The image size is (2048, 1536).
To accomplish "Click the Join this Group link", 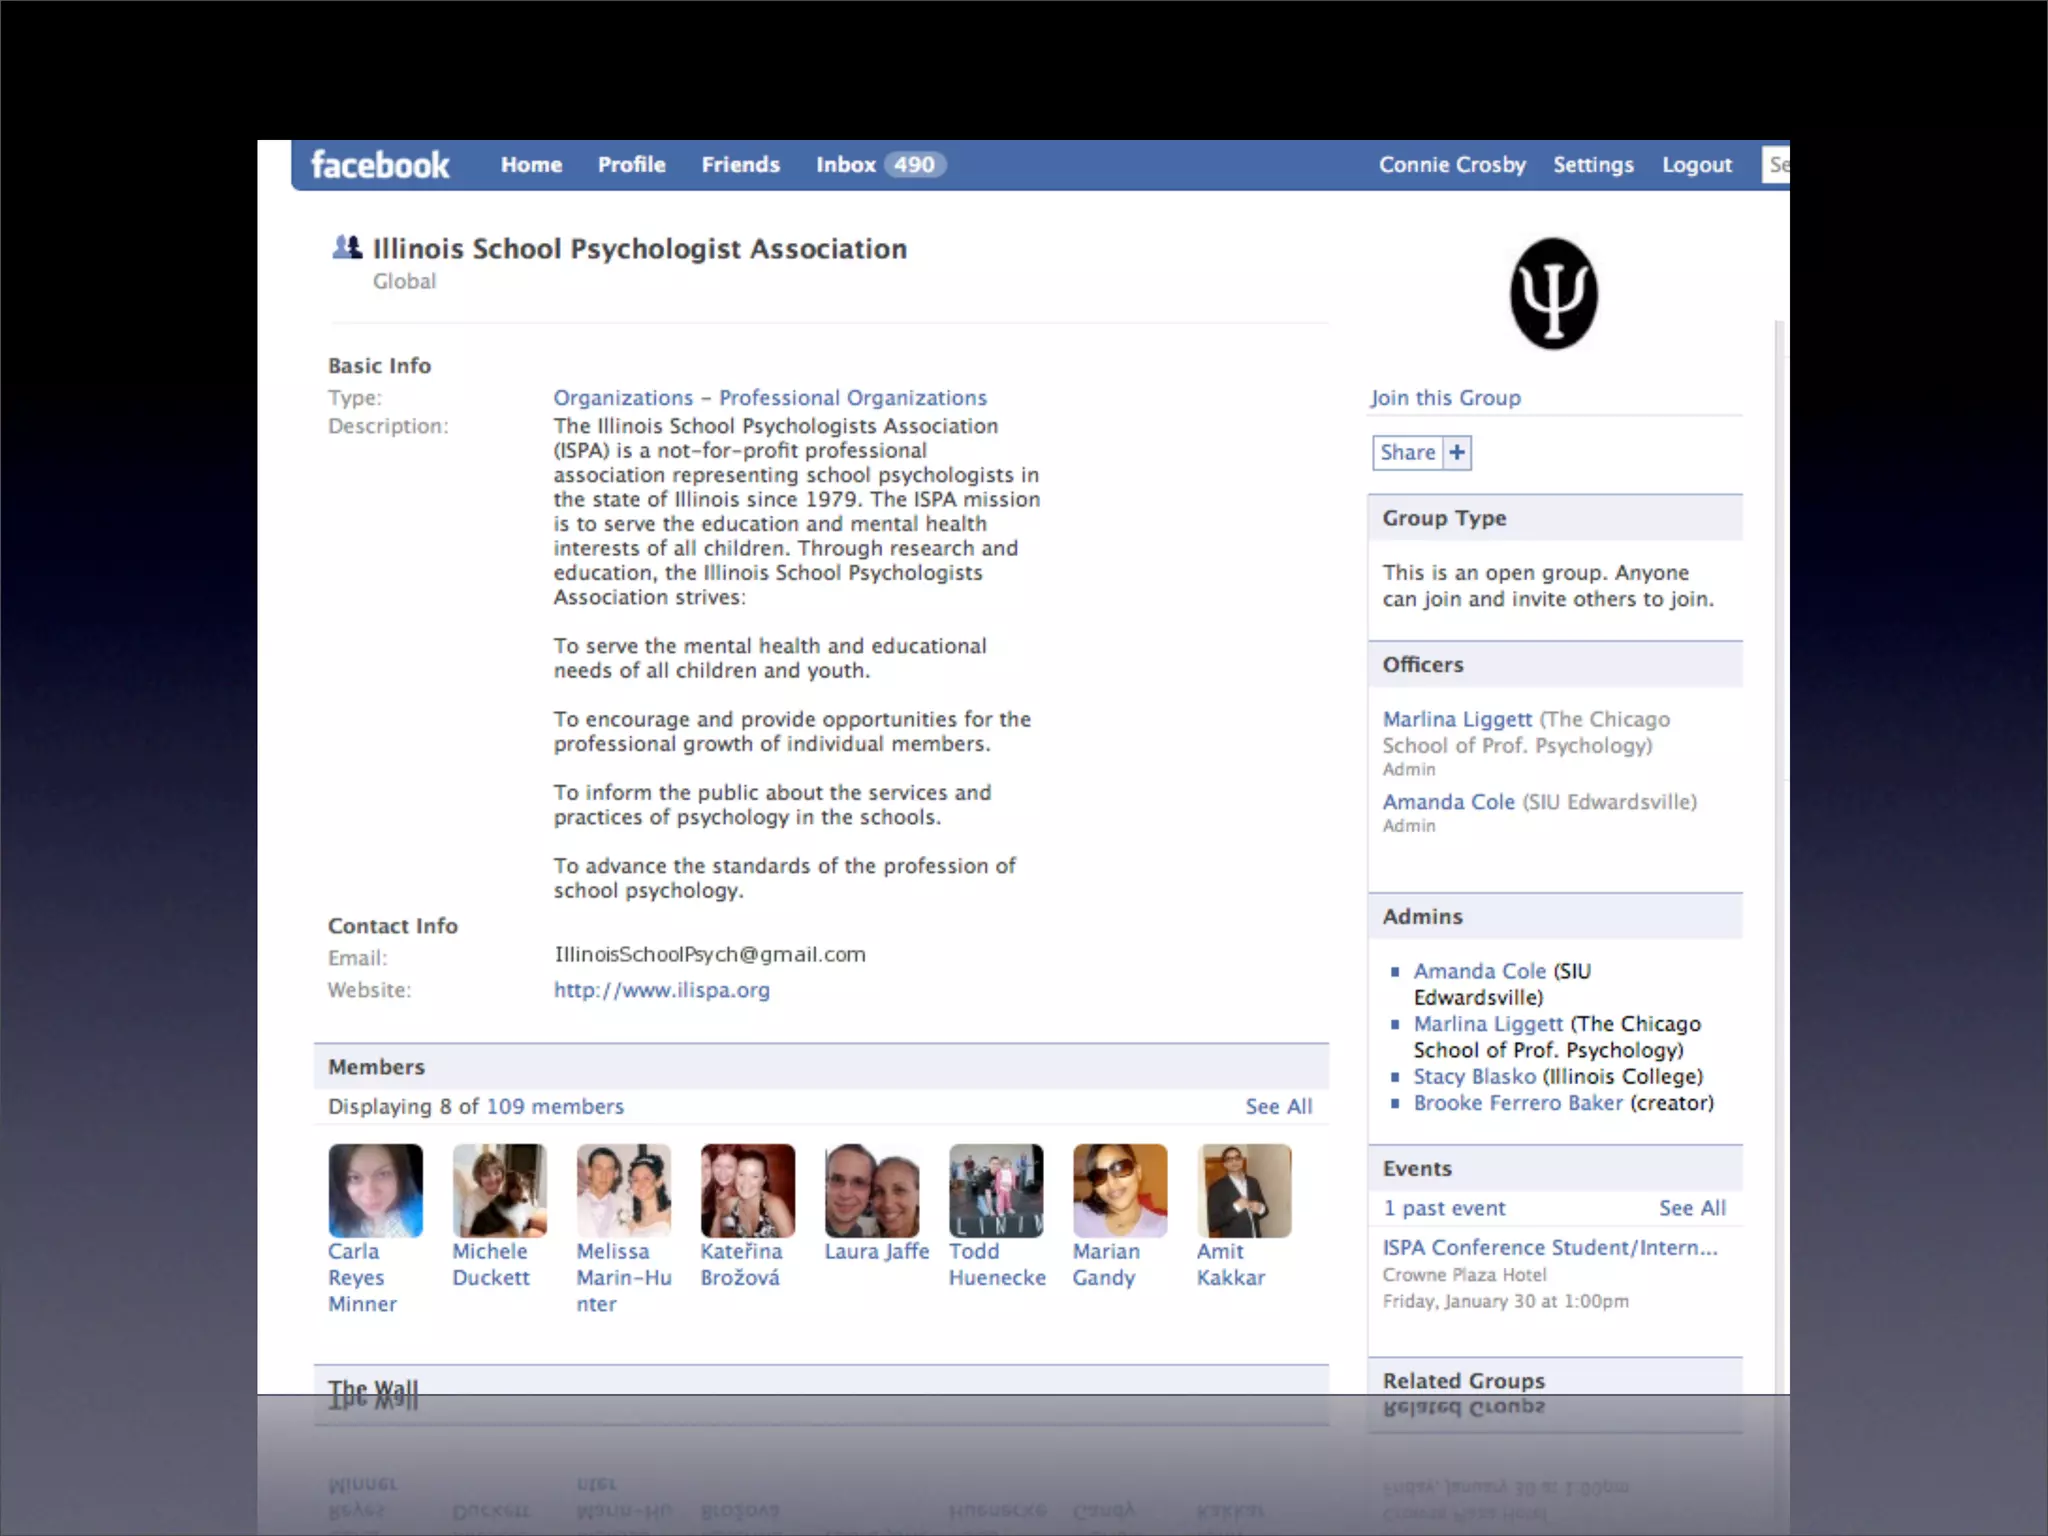I will coord(1445,398).
